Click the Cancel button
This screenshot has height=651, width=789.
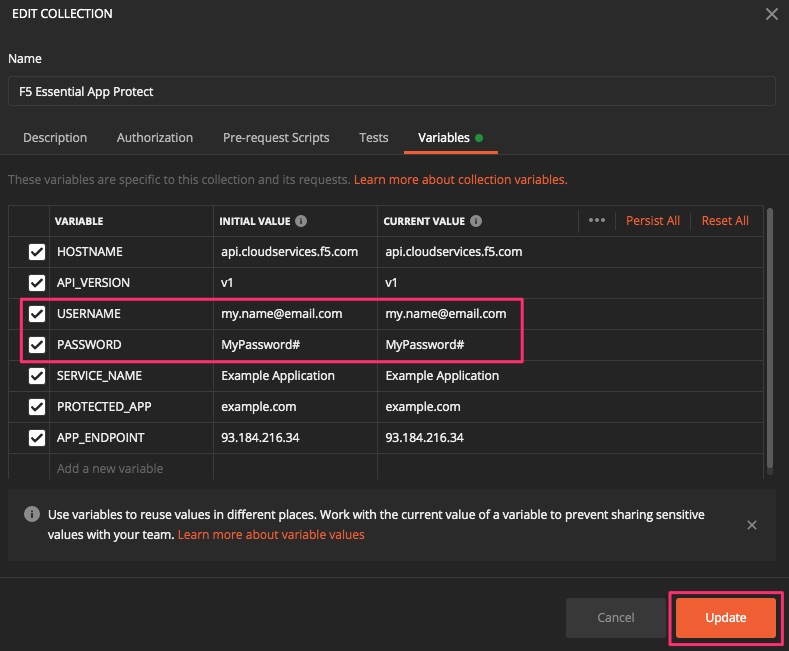tap(615, 618)
